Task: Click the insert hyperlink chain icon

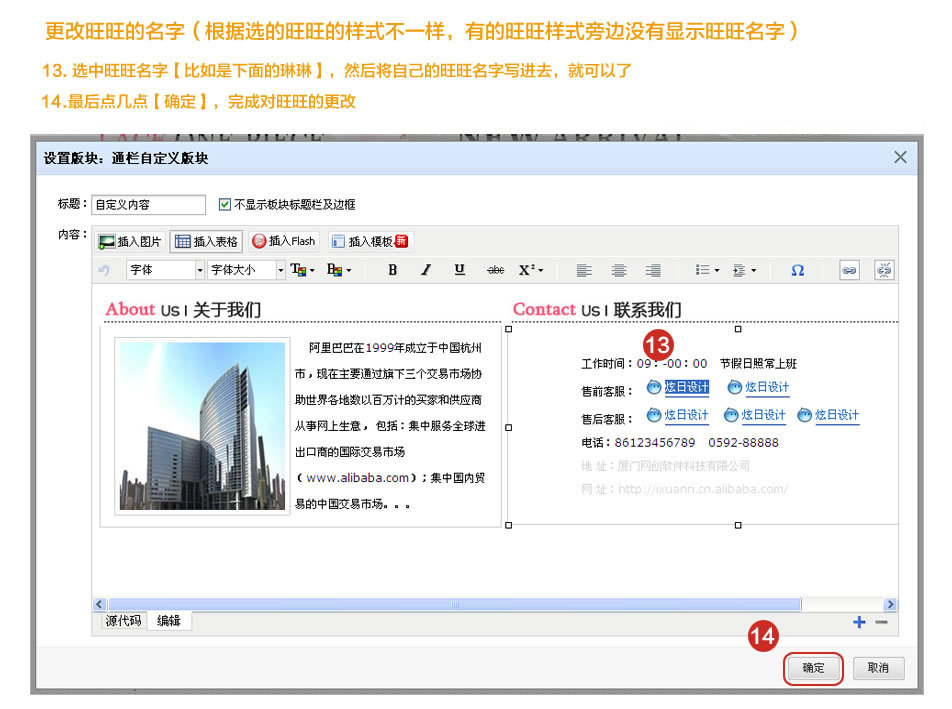Action: coord(849,270)
